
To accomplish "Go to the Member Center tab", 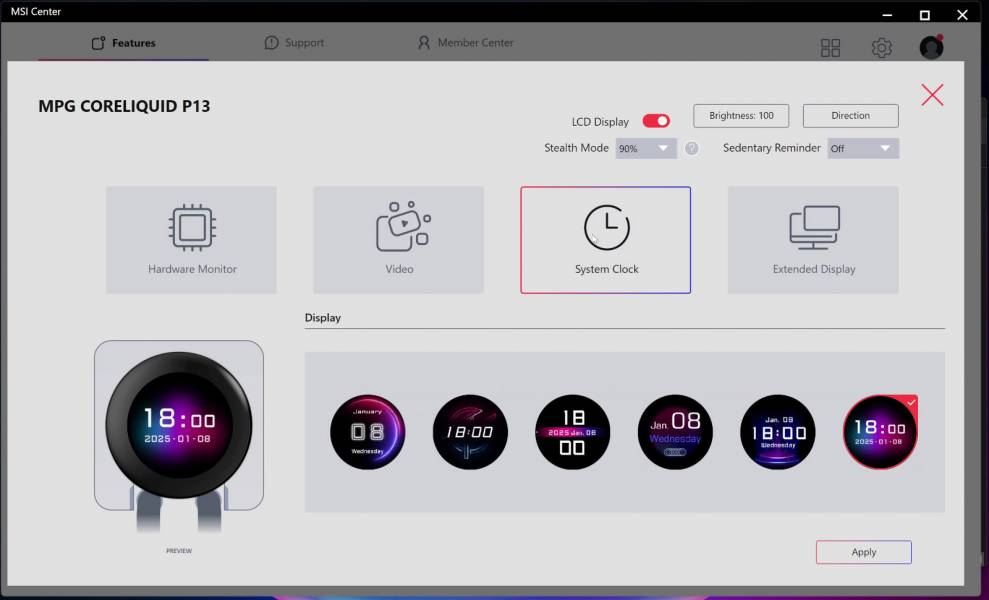I will tap(465, 43).
